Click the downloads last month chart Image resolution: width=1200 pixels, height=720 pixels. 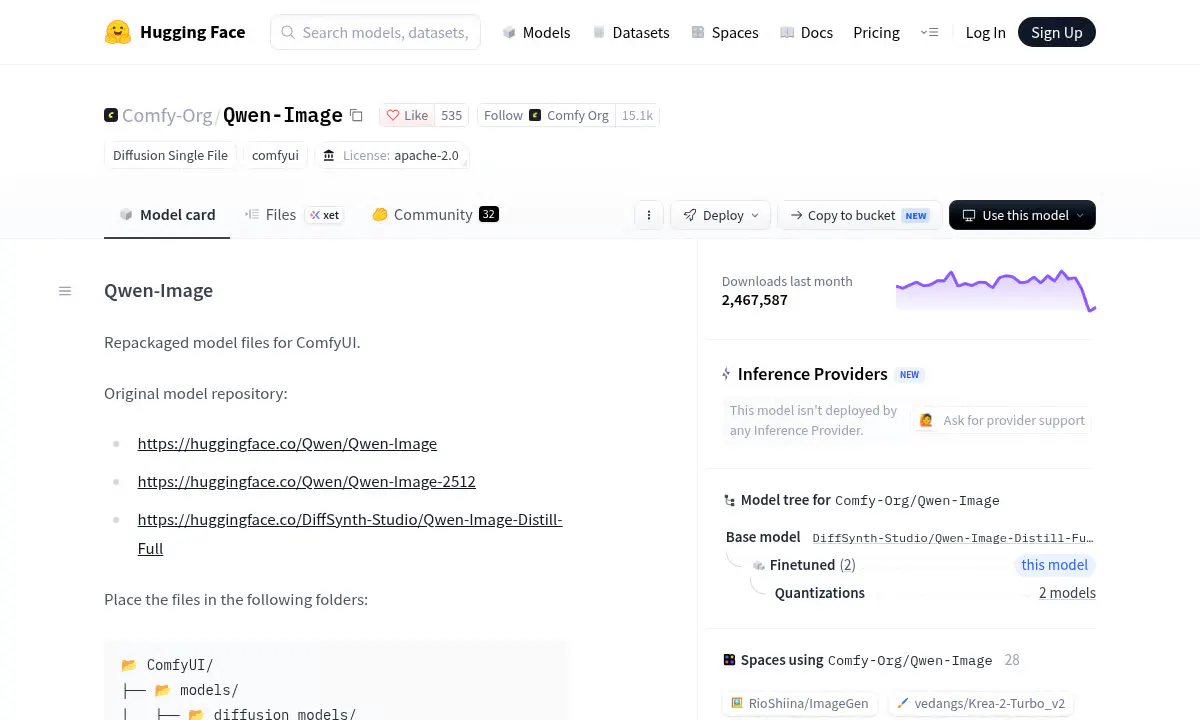996,290
